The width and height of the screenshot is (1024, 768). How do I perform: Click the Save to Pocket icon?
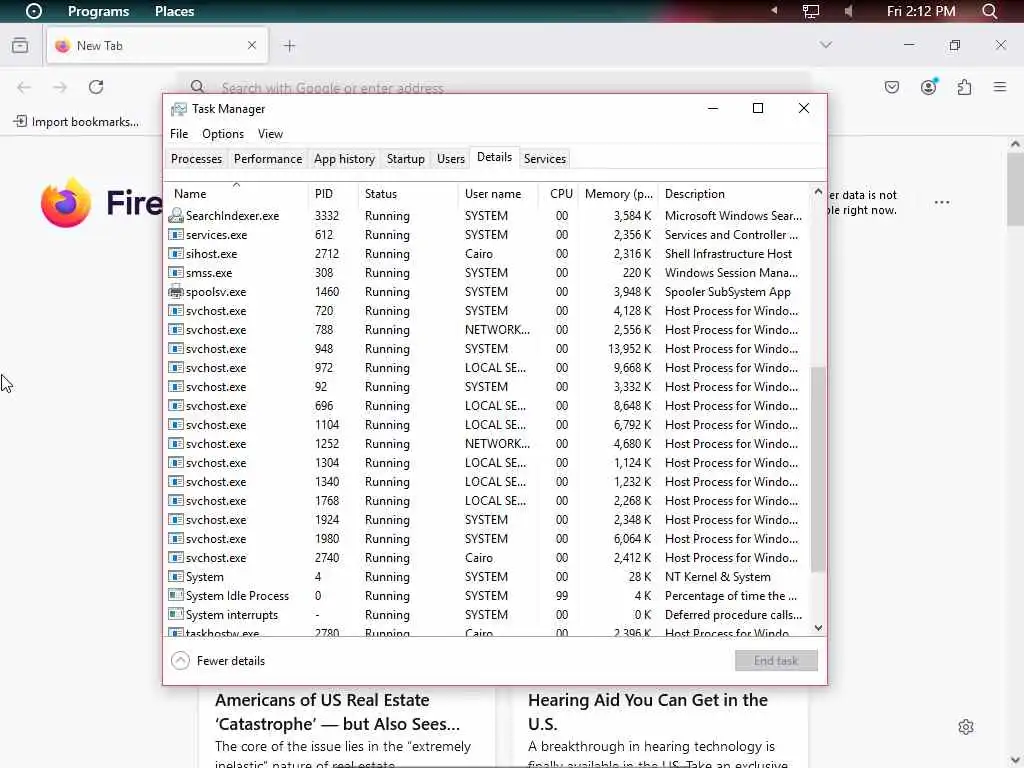(x=892, y=87)
